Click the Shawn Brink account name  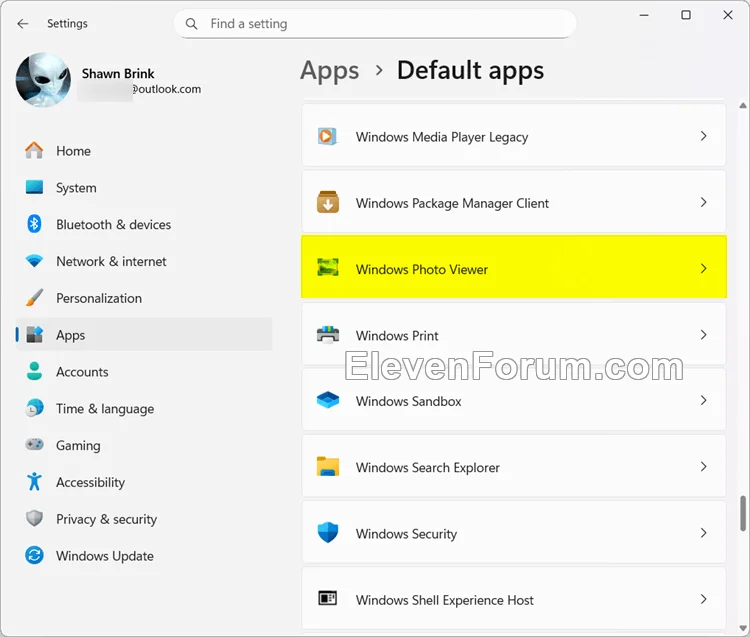click(118, 73)
